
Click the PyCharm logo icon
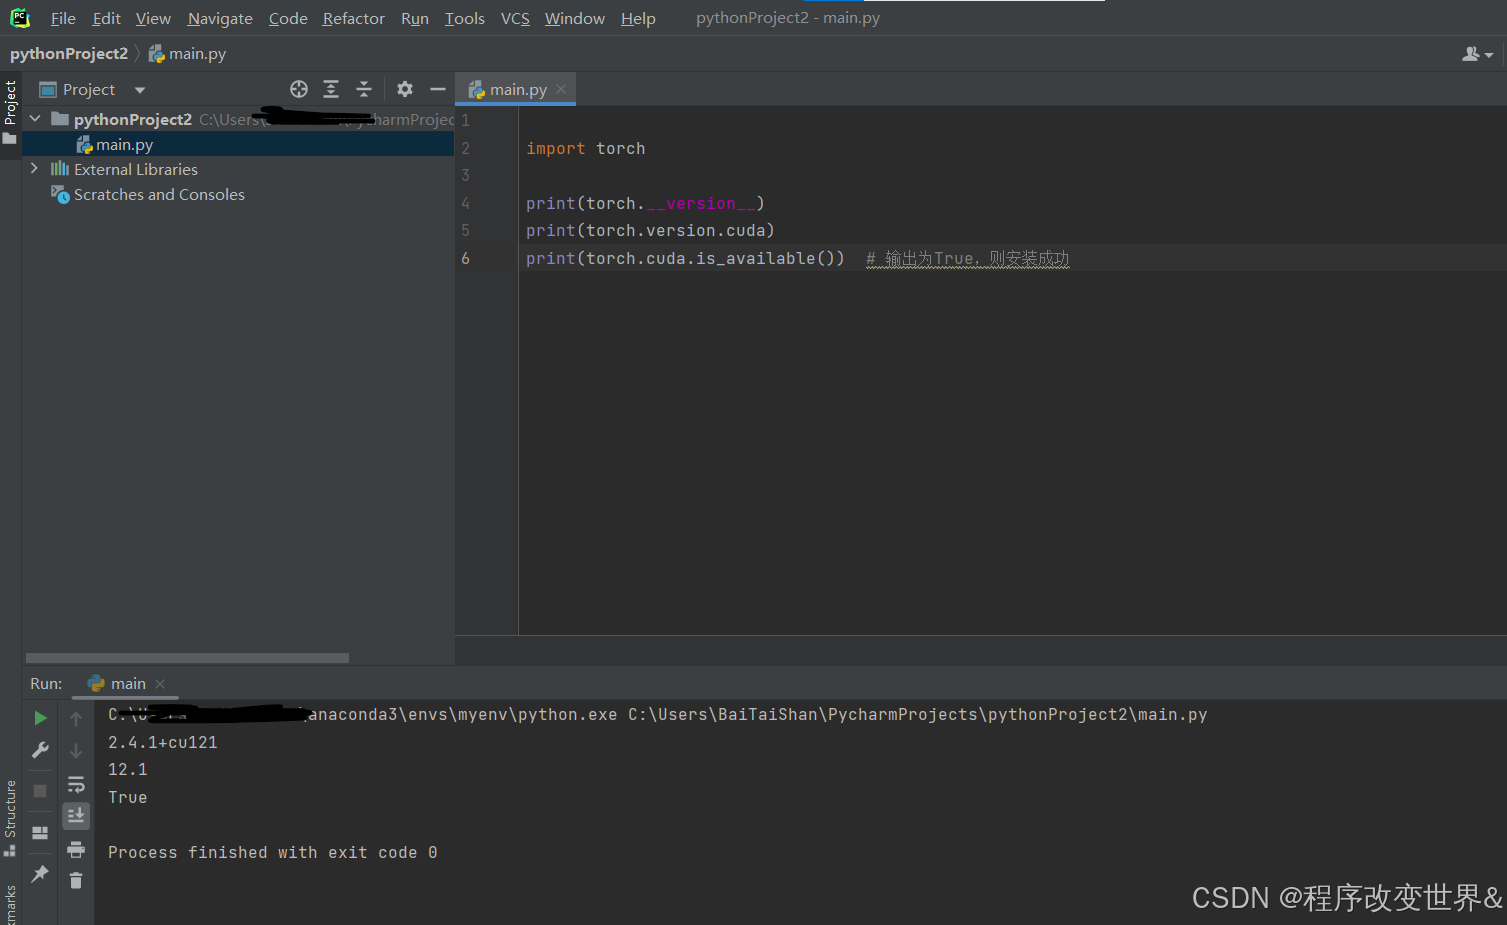click(x=20, y=18)
